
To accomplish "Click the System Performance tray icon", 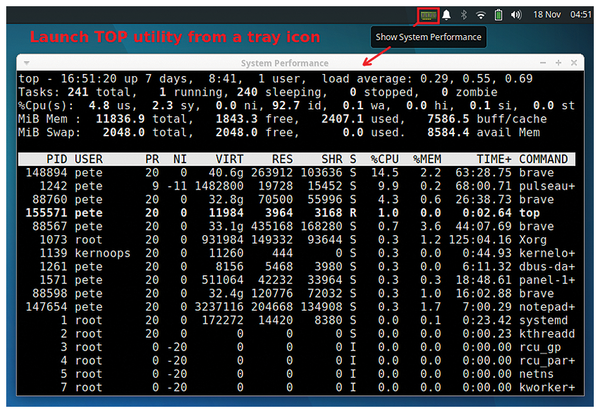I will (428, 15).
